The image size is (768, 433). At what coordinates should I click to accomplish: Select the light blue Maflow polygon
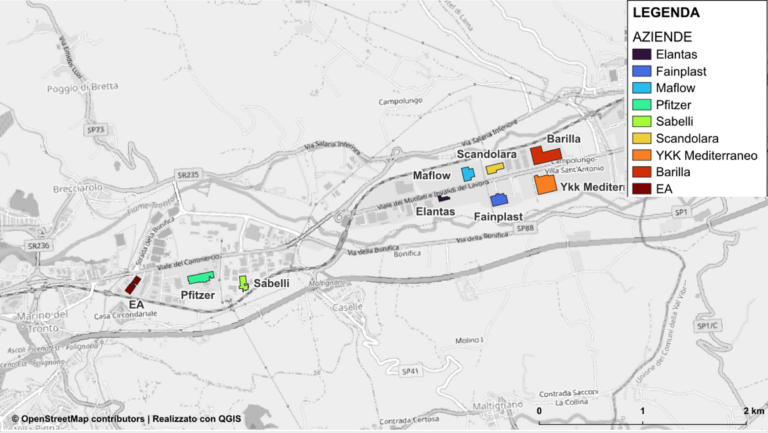click(468, 174)
